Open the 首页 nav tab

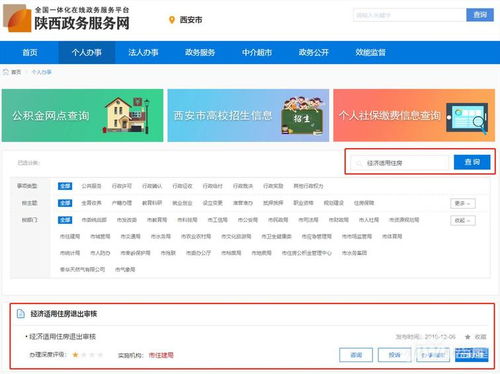(x=30, y=52)
